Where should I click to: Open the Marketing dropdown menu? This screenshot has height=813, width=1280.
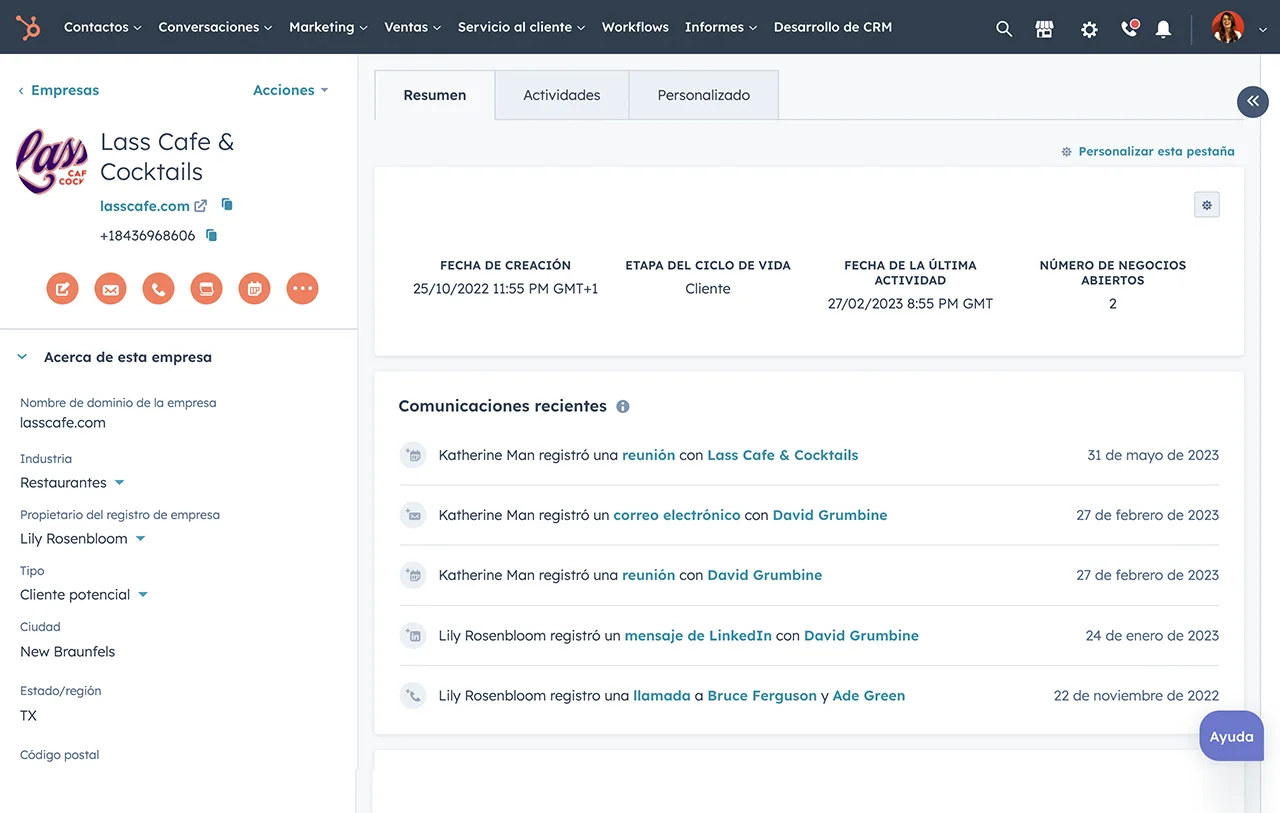tap(328, 27)
